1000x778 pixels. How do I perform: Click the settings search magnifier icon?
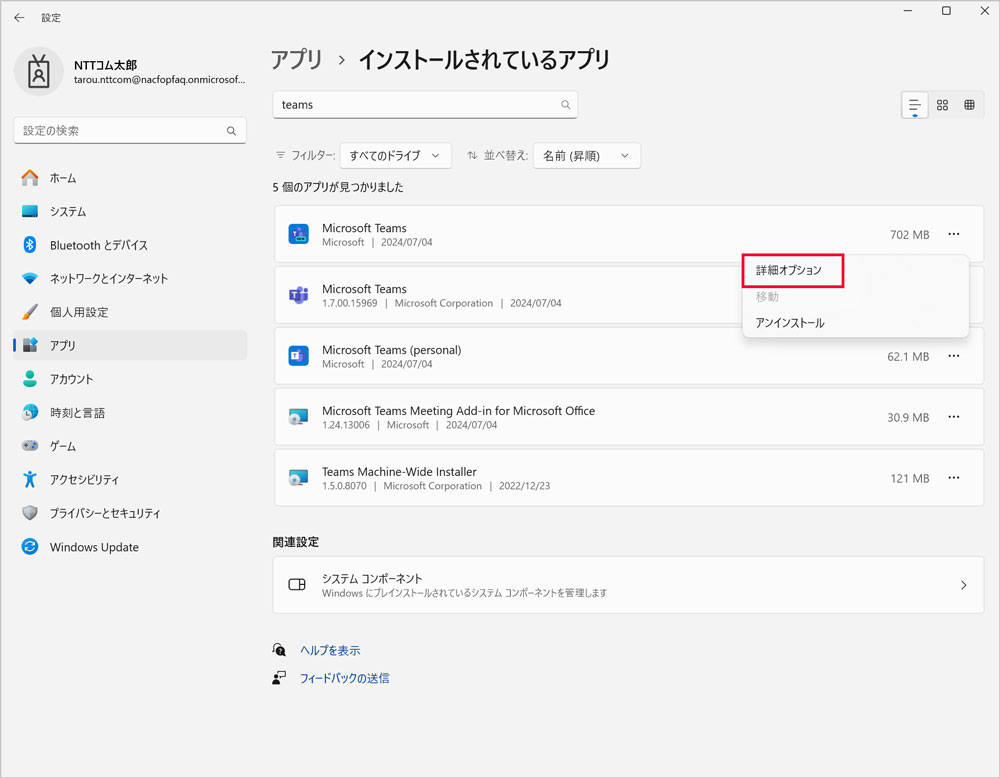(x=232, y=131)
